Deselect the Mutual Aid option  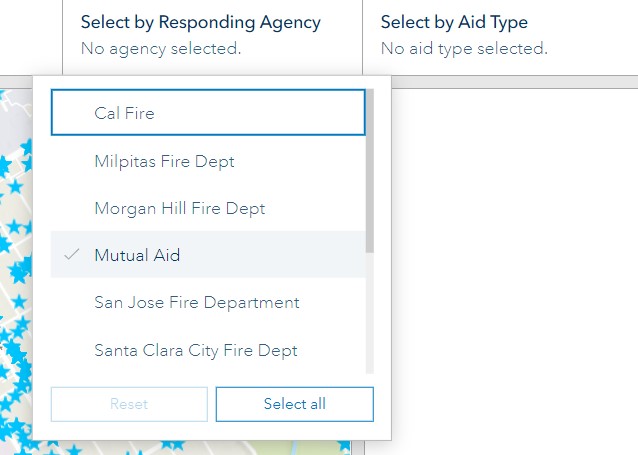[x=208, y=255]
